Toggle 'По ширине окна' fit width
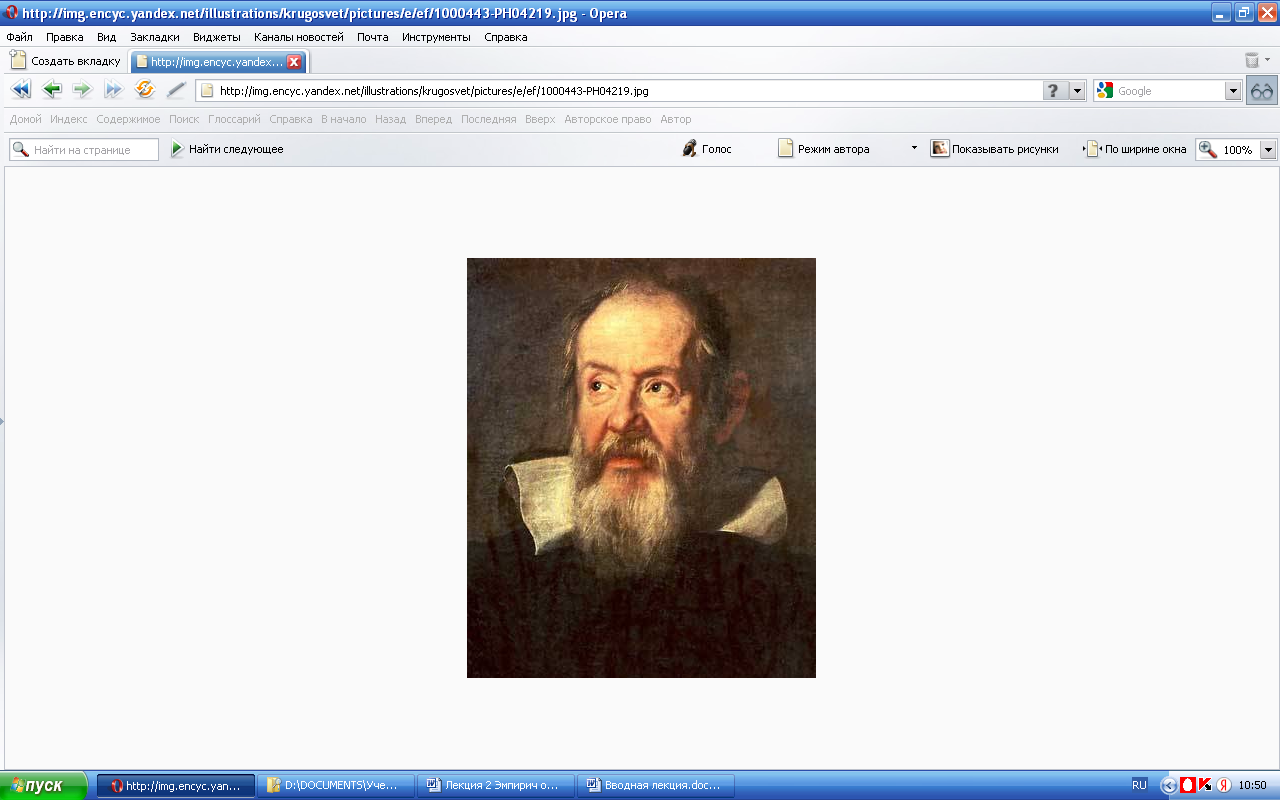The width and height of the screenshot is (1280, 800). (x=1136, y=149)
